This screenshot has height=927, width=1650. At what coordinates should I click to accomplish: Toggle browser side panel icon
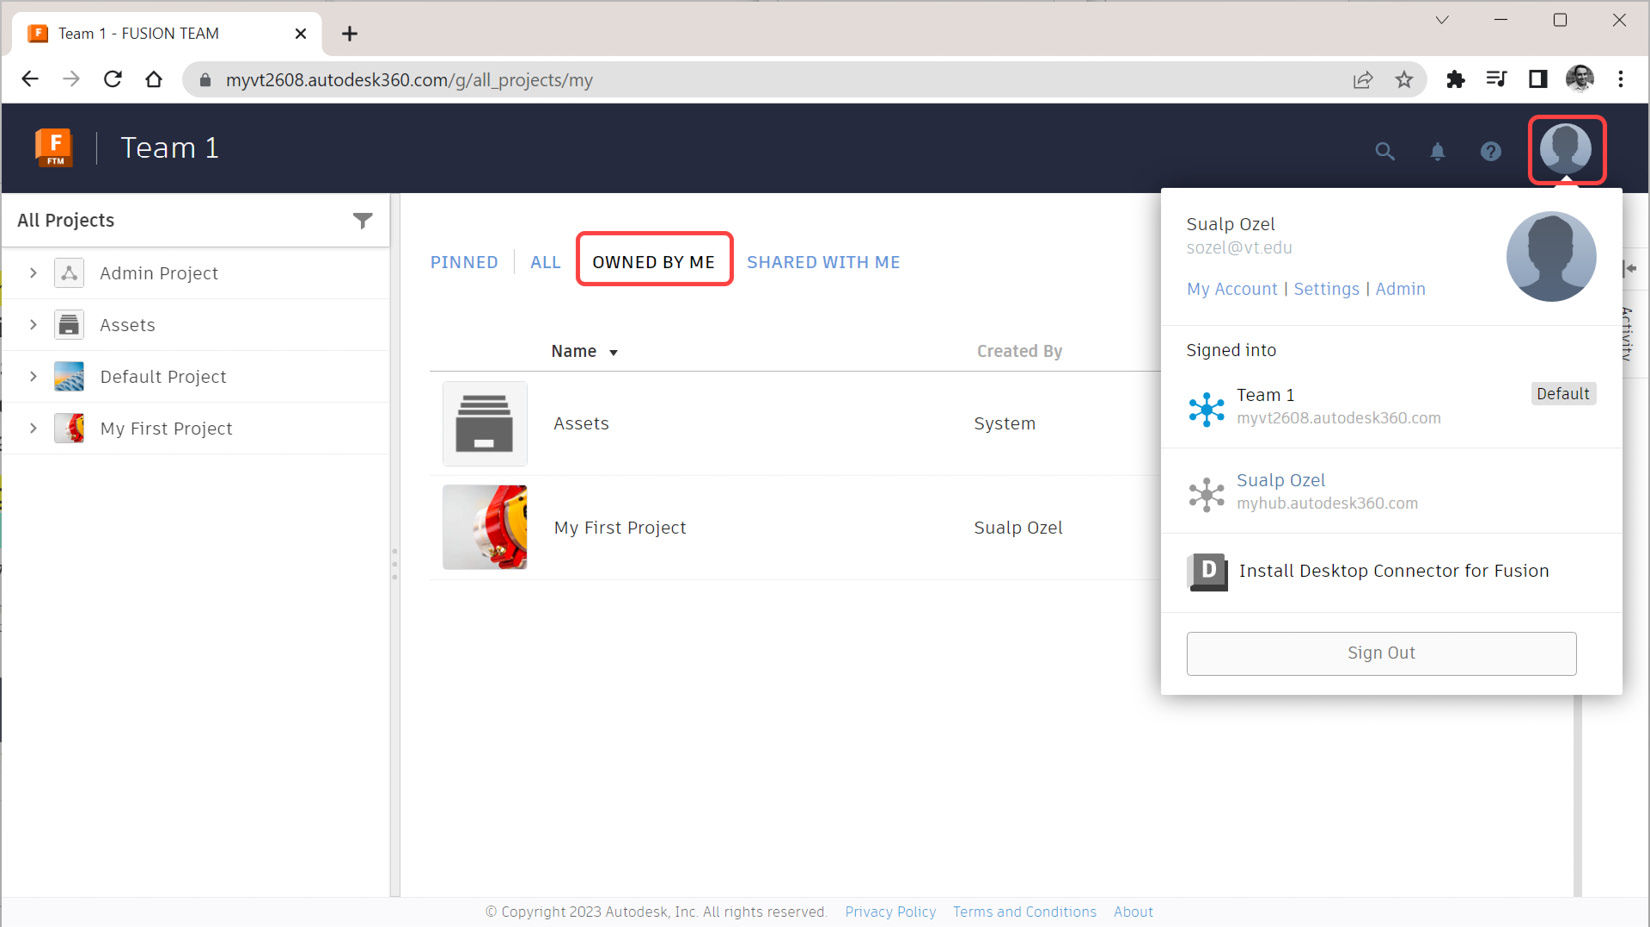1538,79
